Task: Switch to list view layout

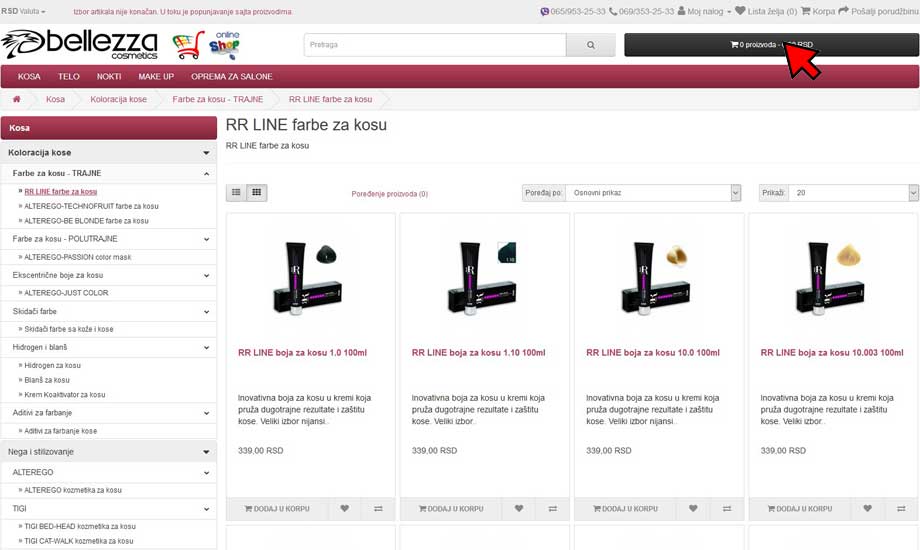Action: (236, 193)
